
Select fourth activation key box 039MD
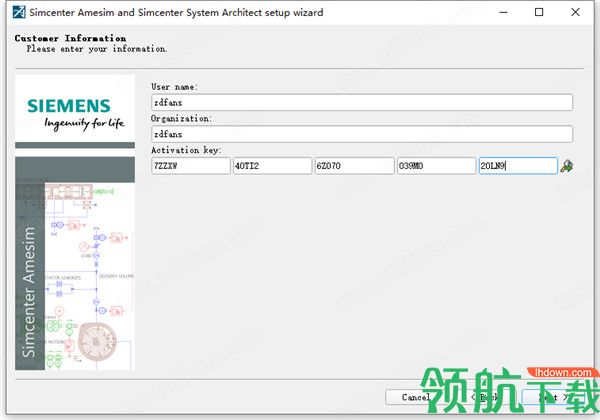436,166
